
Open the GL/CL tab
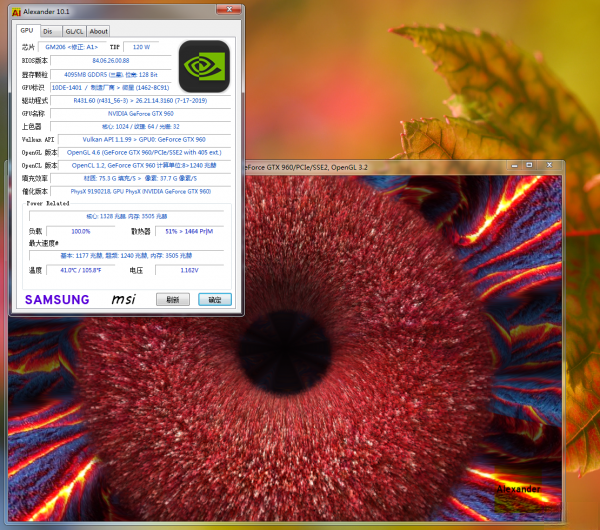point(74,31)
